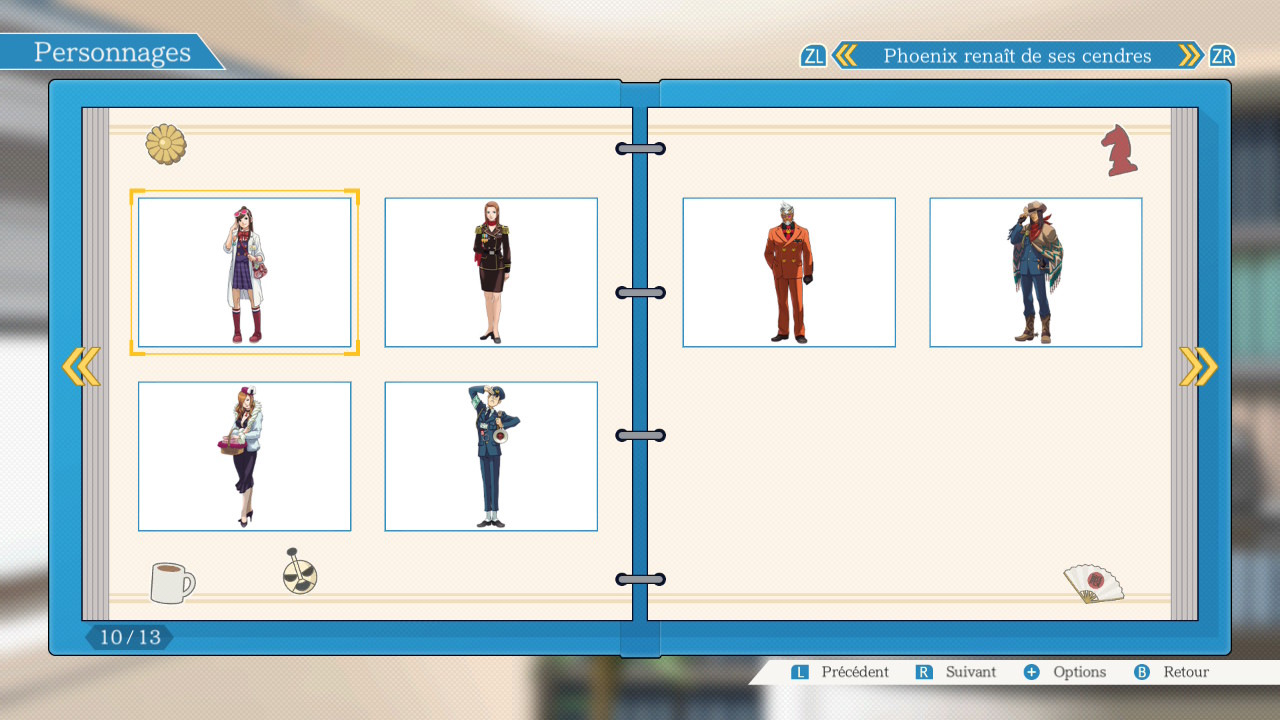Open the woman in black military uniform portrait

click(491, 272)
